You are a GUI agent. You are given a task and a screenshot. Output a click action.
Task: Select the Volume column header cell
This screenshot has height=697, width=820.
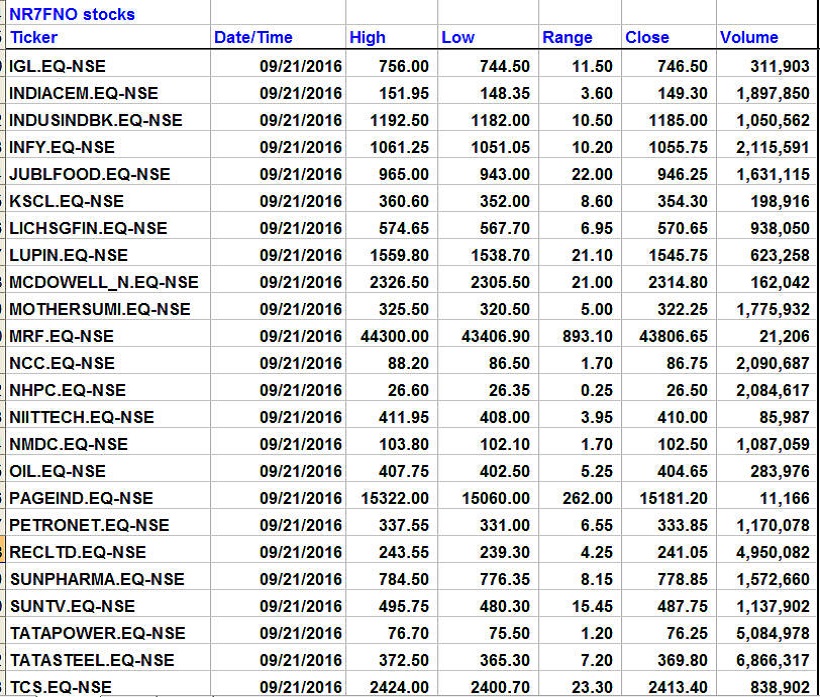748,38
